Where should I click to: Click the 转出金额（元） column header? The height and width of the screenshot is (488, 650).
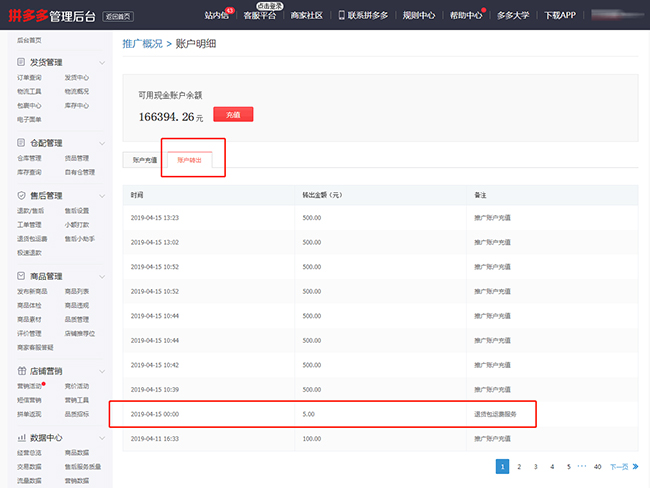pyautogui.click(x=322, y=195)
